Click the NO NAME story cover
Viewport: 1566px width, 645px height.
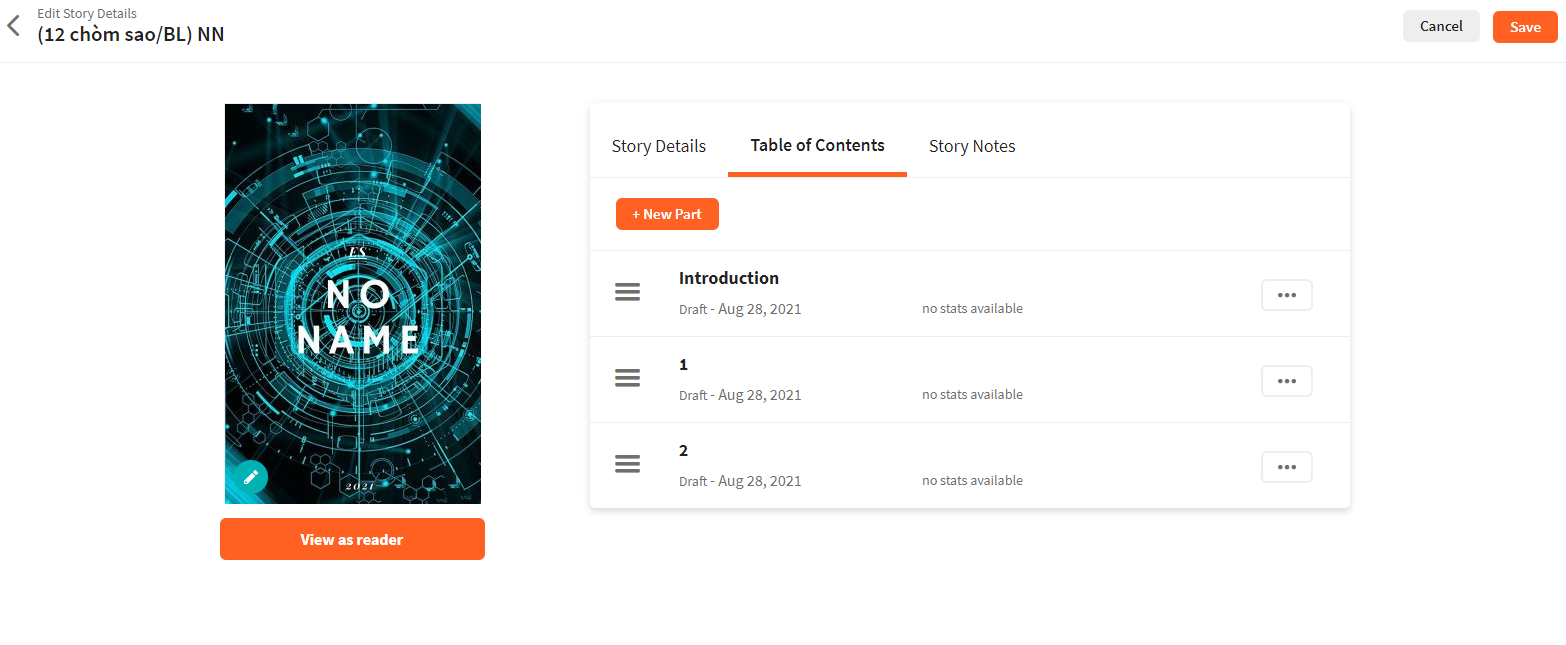(x=353, y=304)
